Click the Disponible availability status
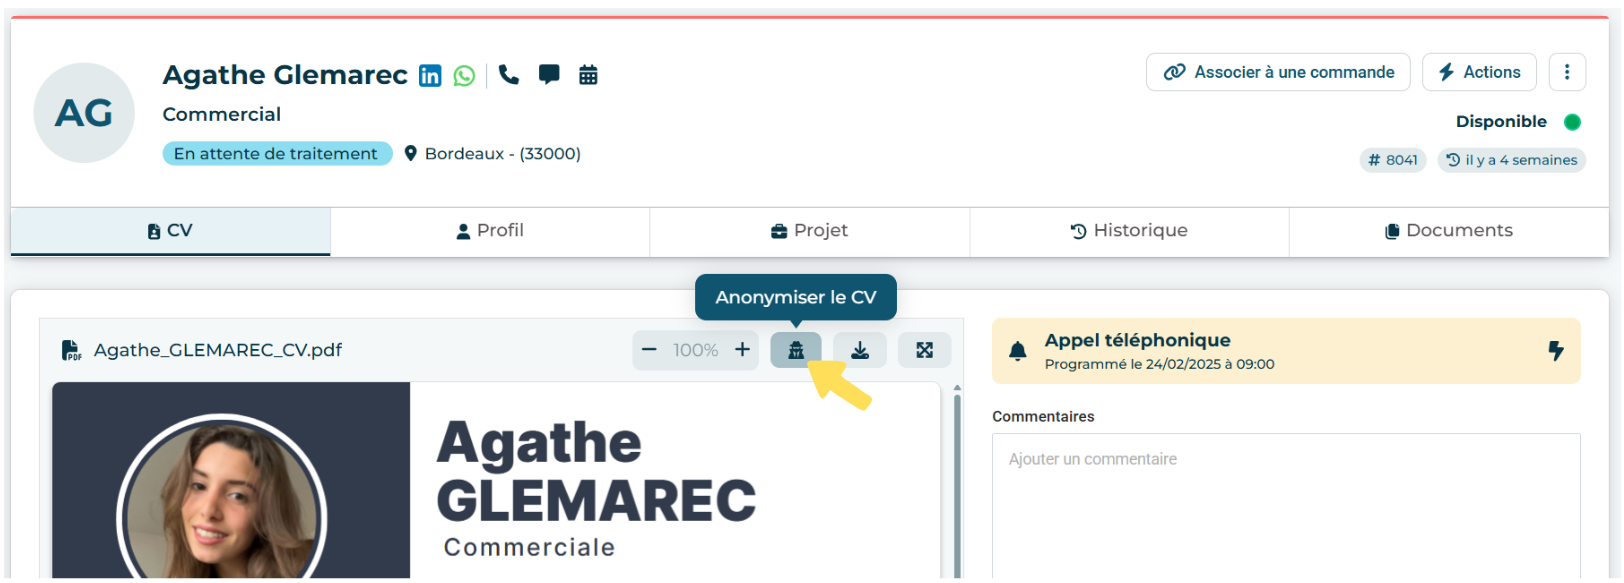 tap(1518, 122)
